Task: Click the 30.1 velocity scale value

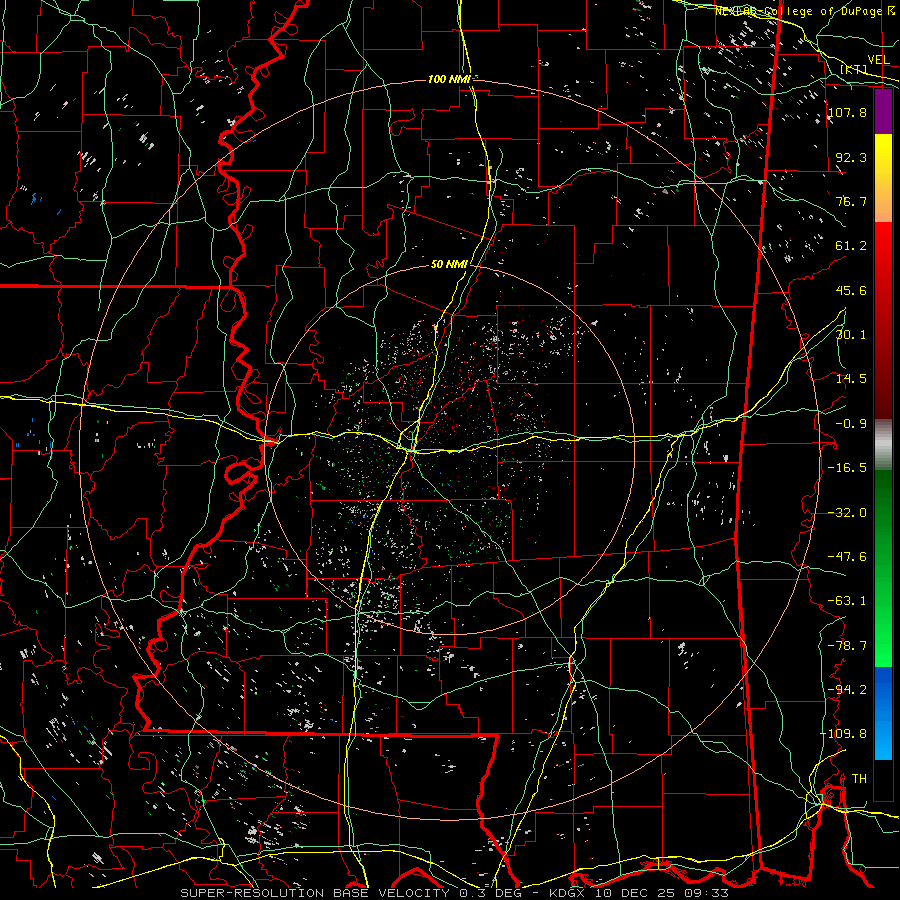Action: pos(851,335)
